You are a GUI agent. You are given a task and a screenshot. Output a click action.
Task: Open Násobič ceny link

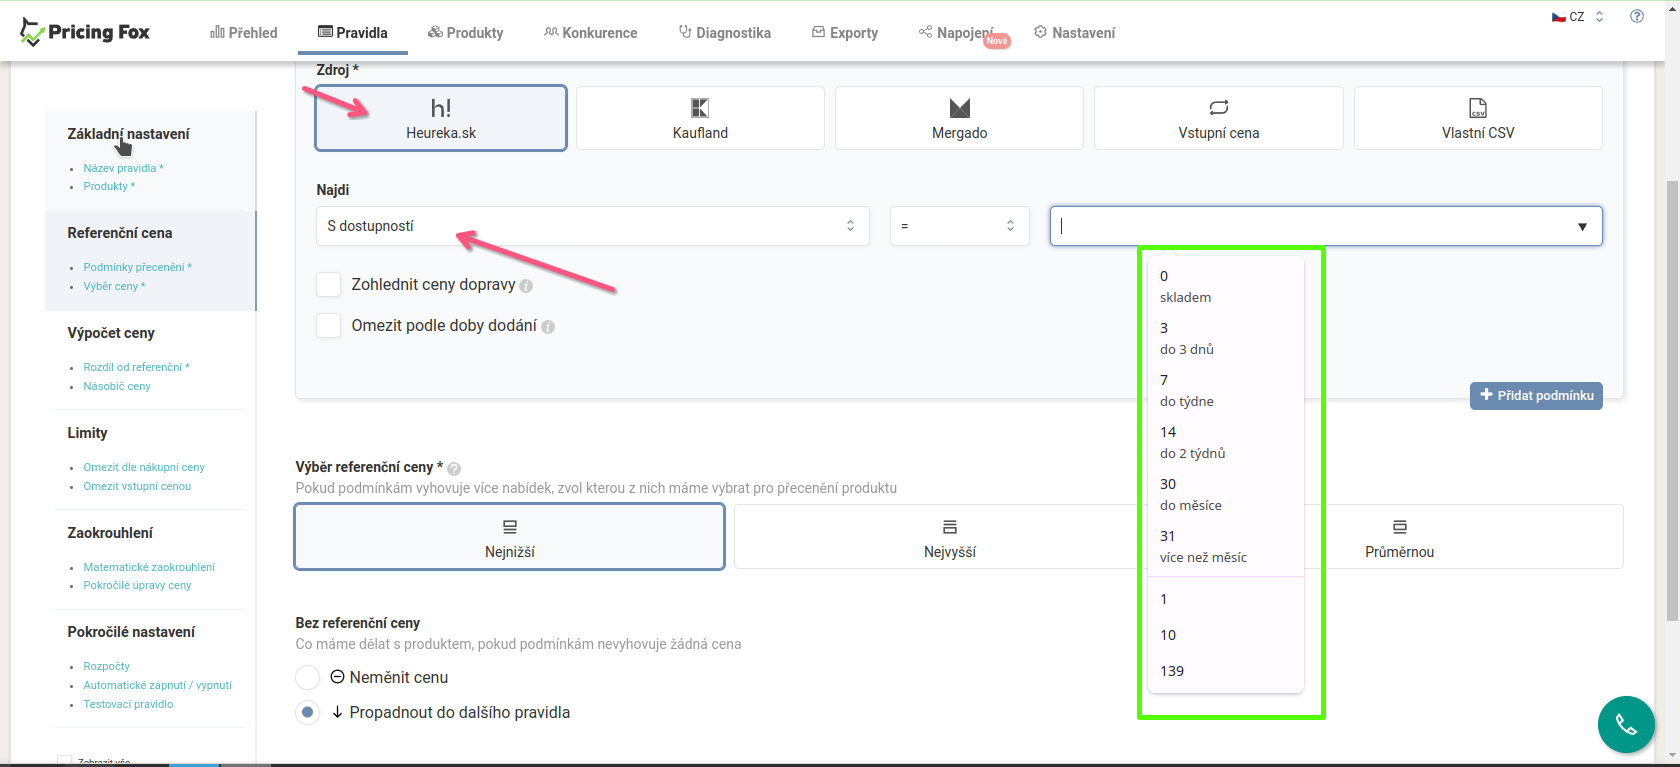pos(117,386)
